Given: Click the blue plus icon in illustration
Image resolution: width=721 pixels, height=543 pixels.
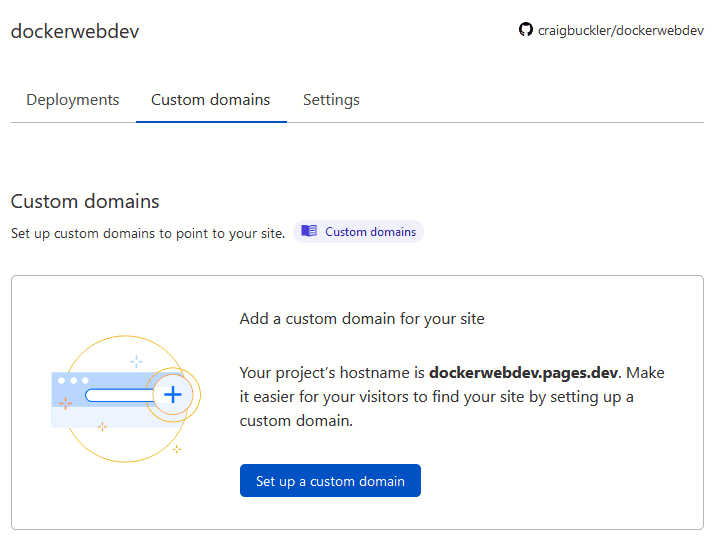Looking at the screenshot, I should click(x=172, y=395).
